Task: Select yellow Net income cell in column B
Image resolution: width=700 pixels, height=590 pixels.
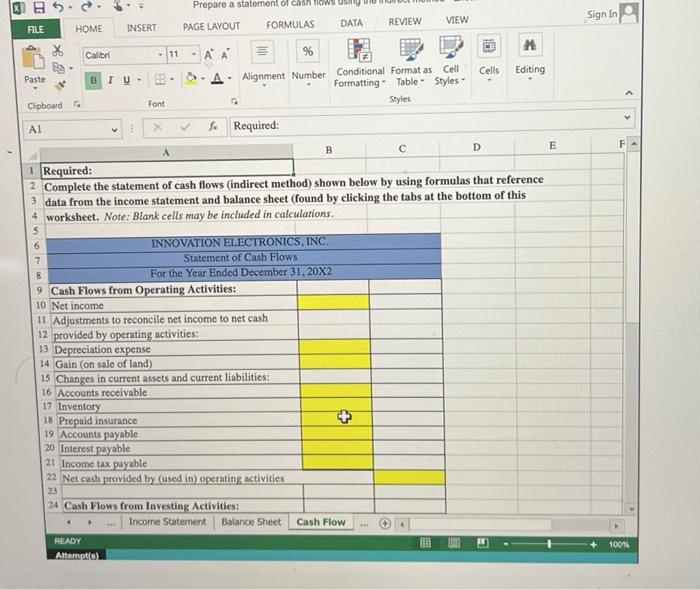Action: [x=333, y=302]
